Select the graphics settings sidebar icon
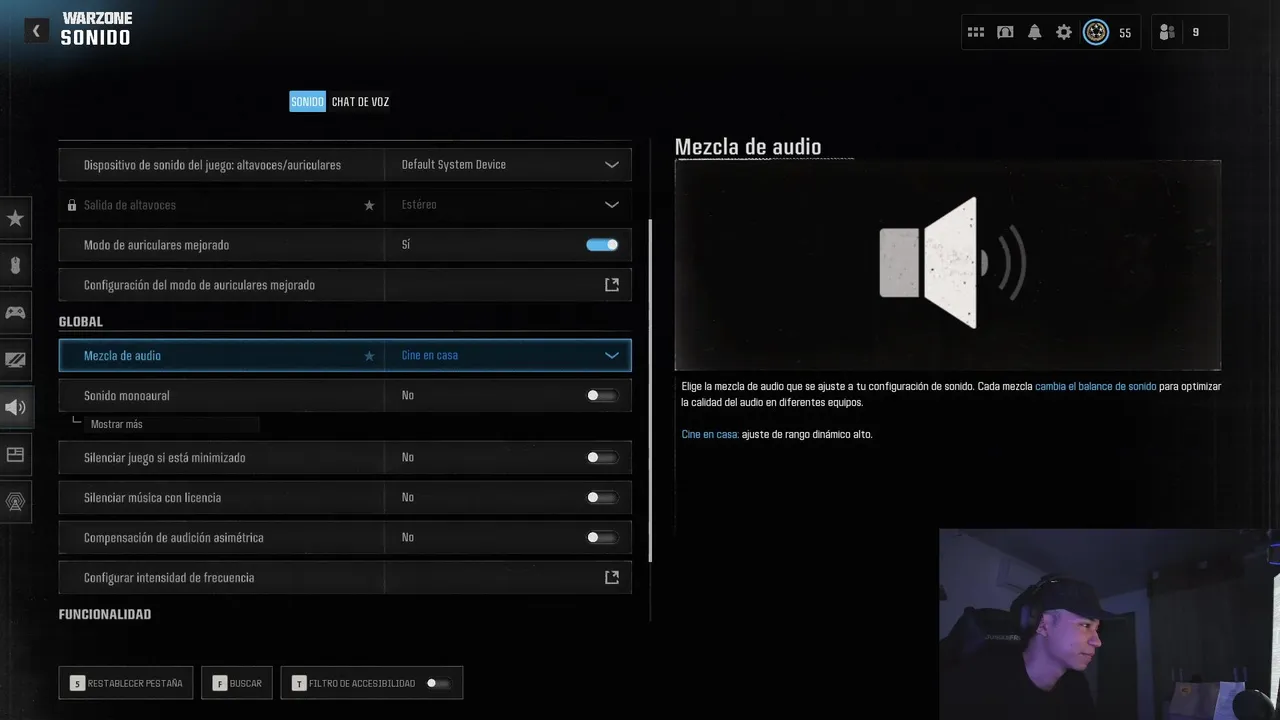 [15, 359]
